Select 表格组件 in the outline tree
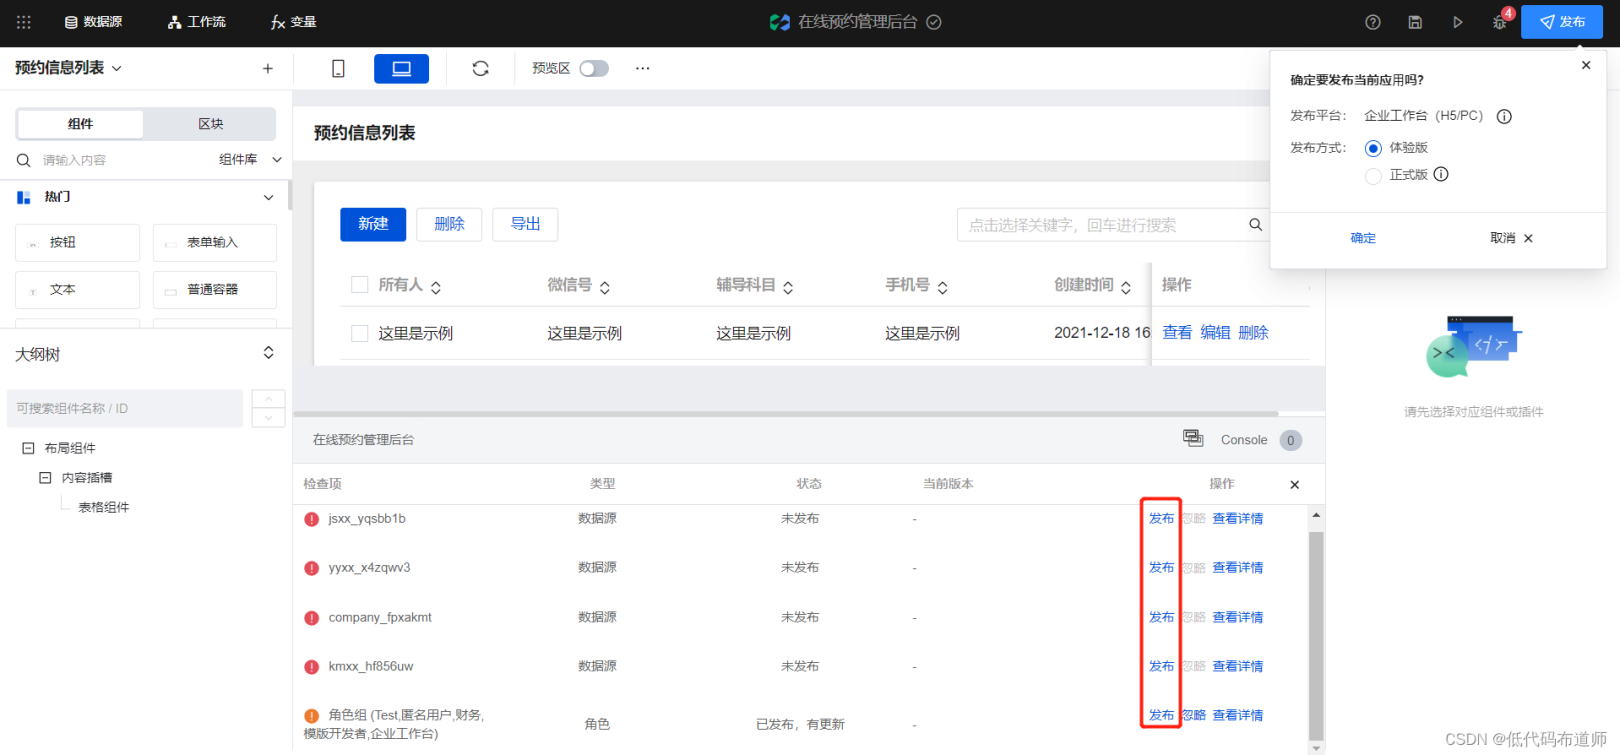Screen dimensions: 1620x755 point(104,508)
